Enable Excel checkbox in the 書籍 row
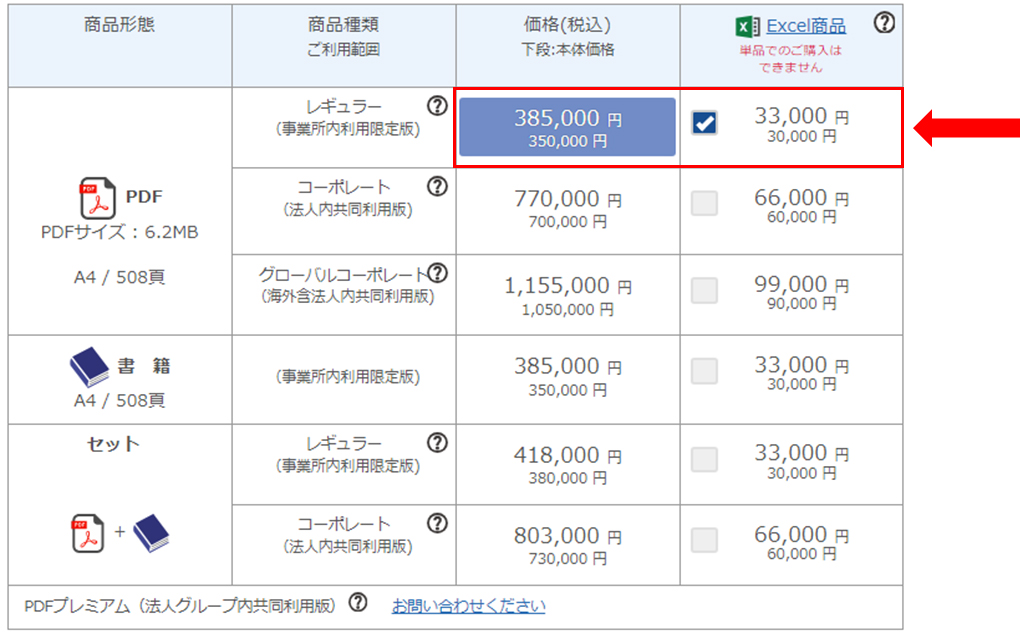Screen dimensions: 1020x636 click(705, 372)
